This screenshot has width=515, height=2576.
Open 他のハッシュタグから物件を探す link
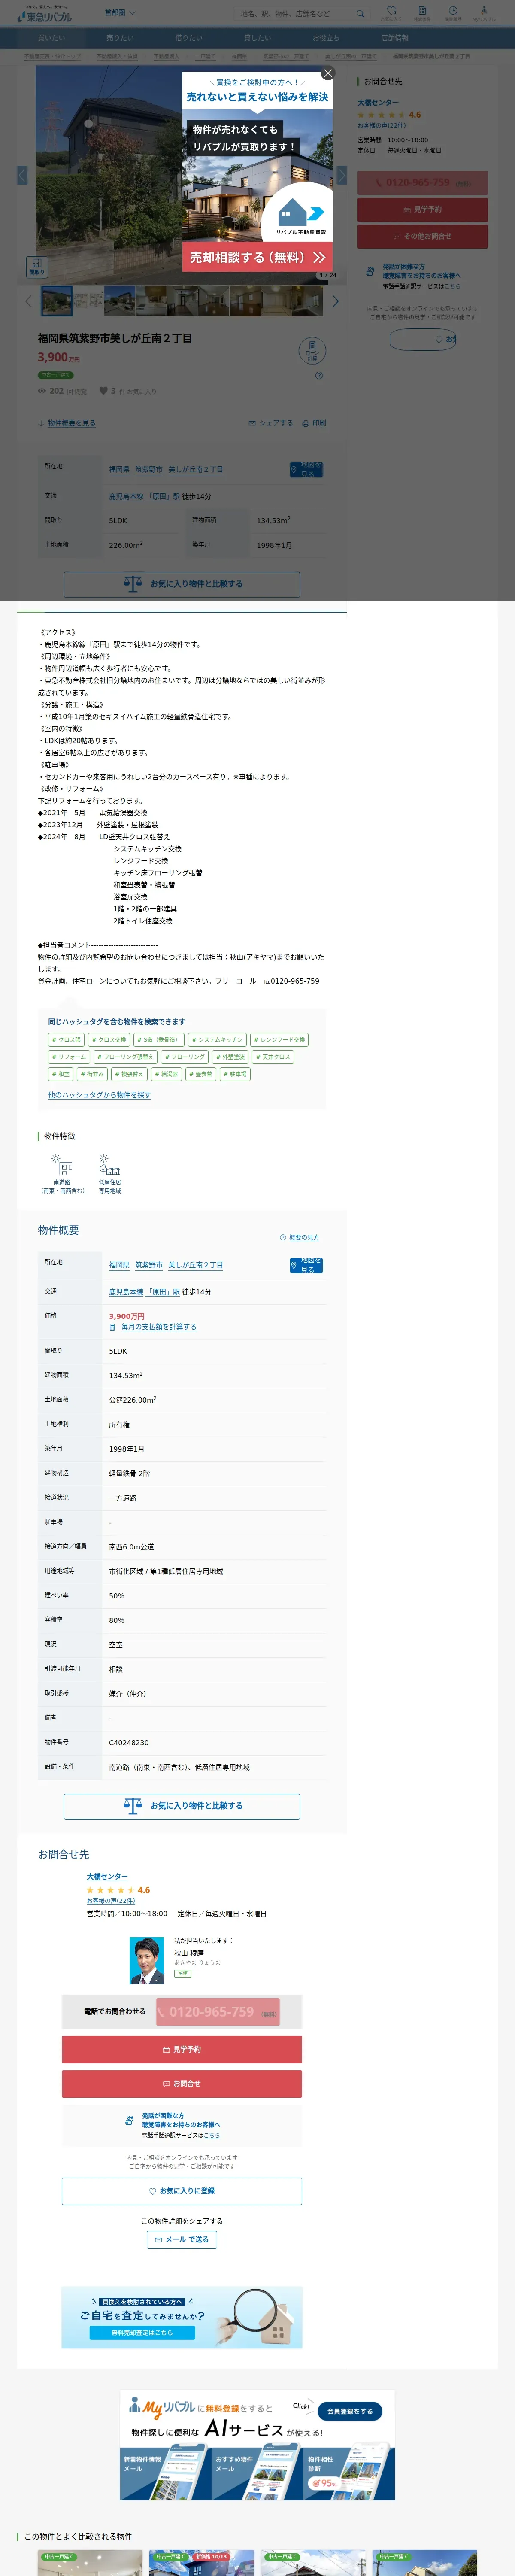click(99, 1095)
